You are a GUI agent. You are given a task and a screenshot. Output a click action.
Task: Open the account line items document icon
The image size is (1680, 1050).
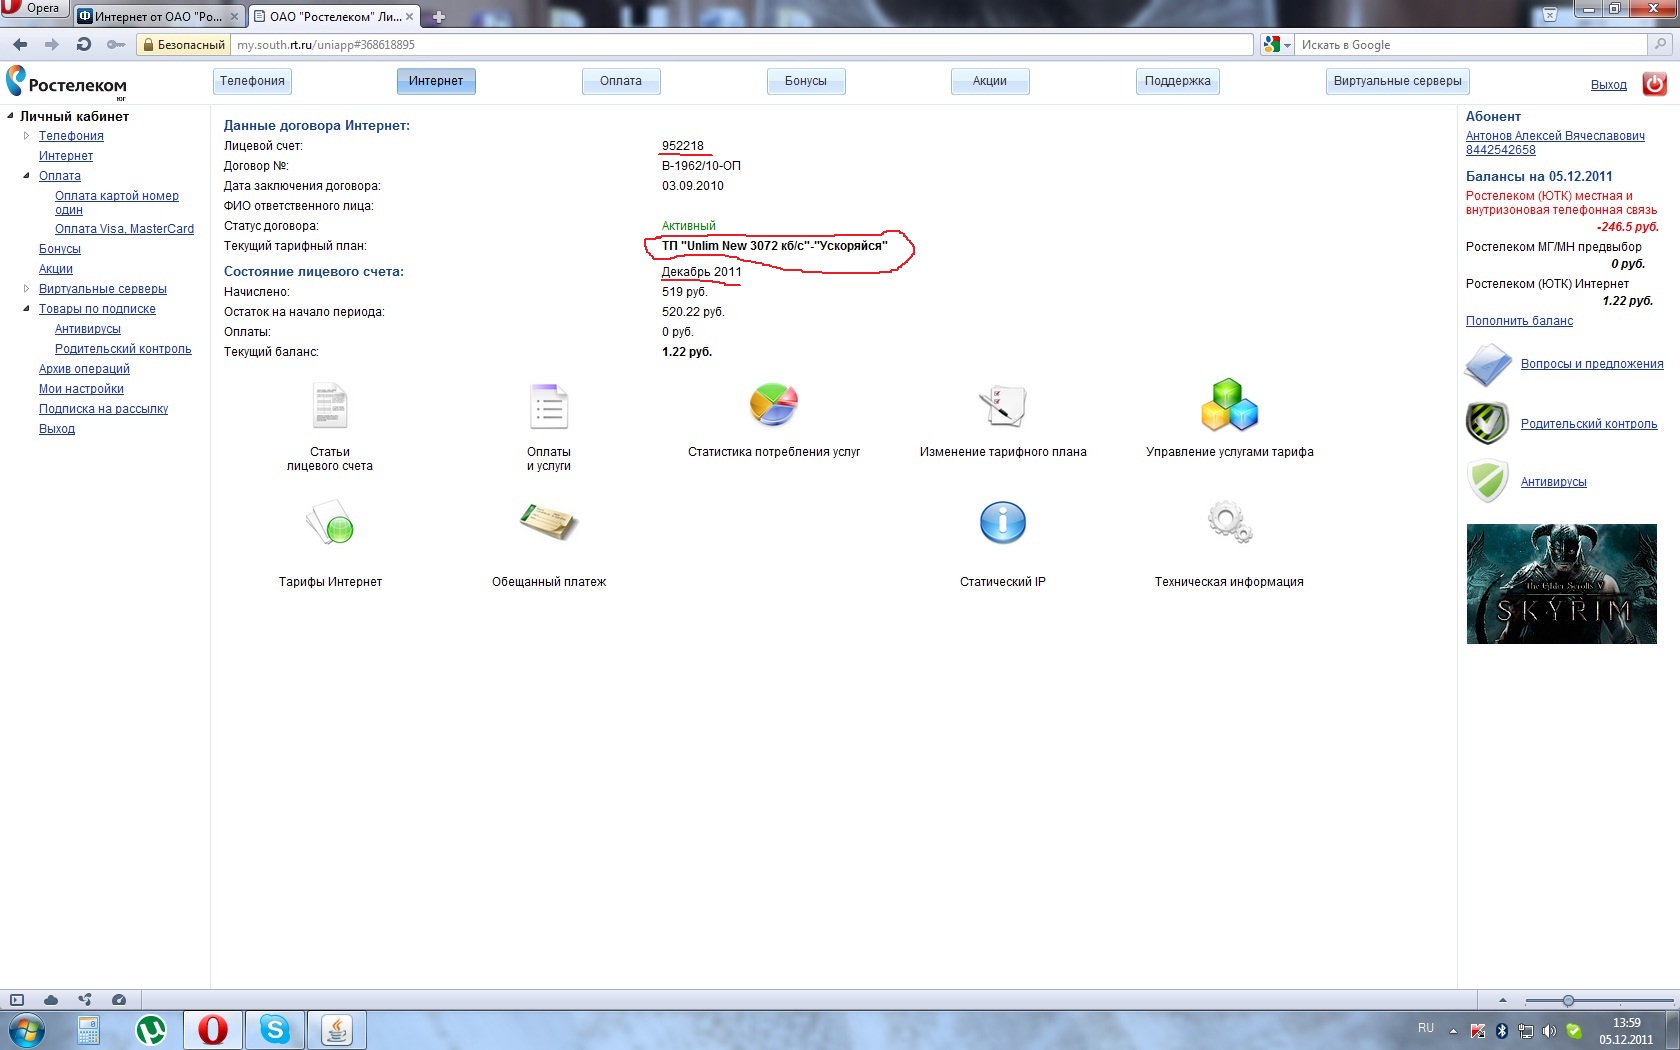[x=330, y=405]
